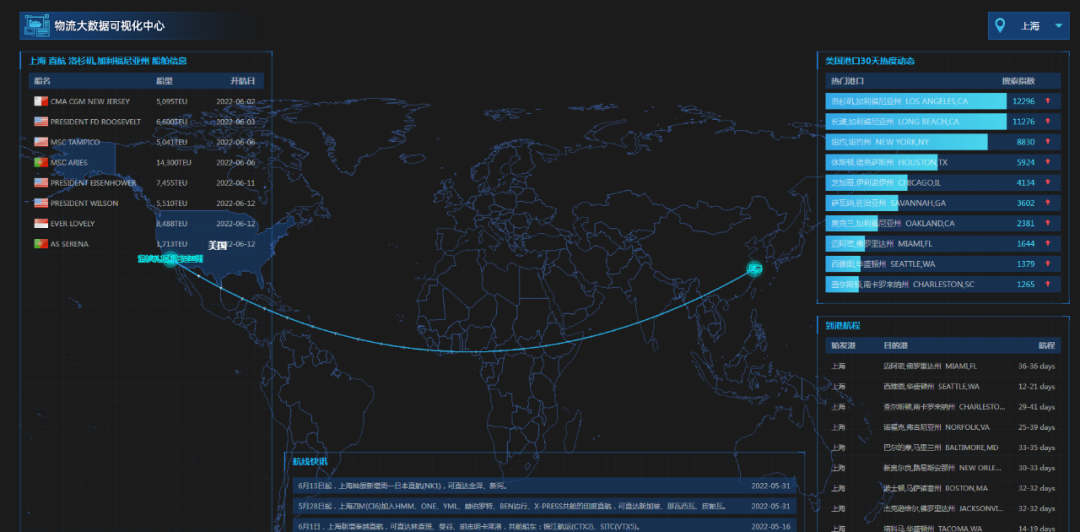Screen dimensions: 1080x532
Task: Click the flag icon for EVER LOVELY
Action: click(40, 224)
